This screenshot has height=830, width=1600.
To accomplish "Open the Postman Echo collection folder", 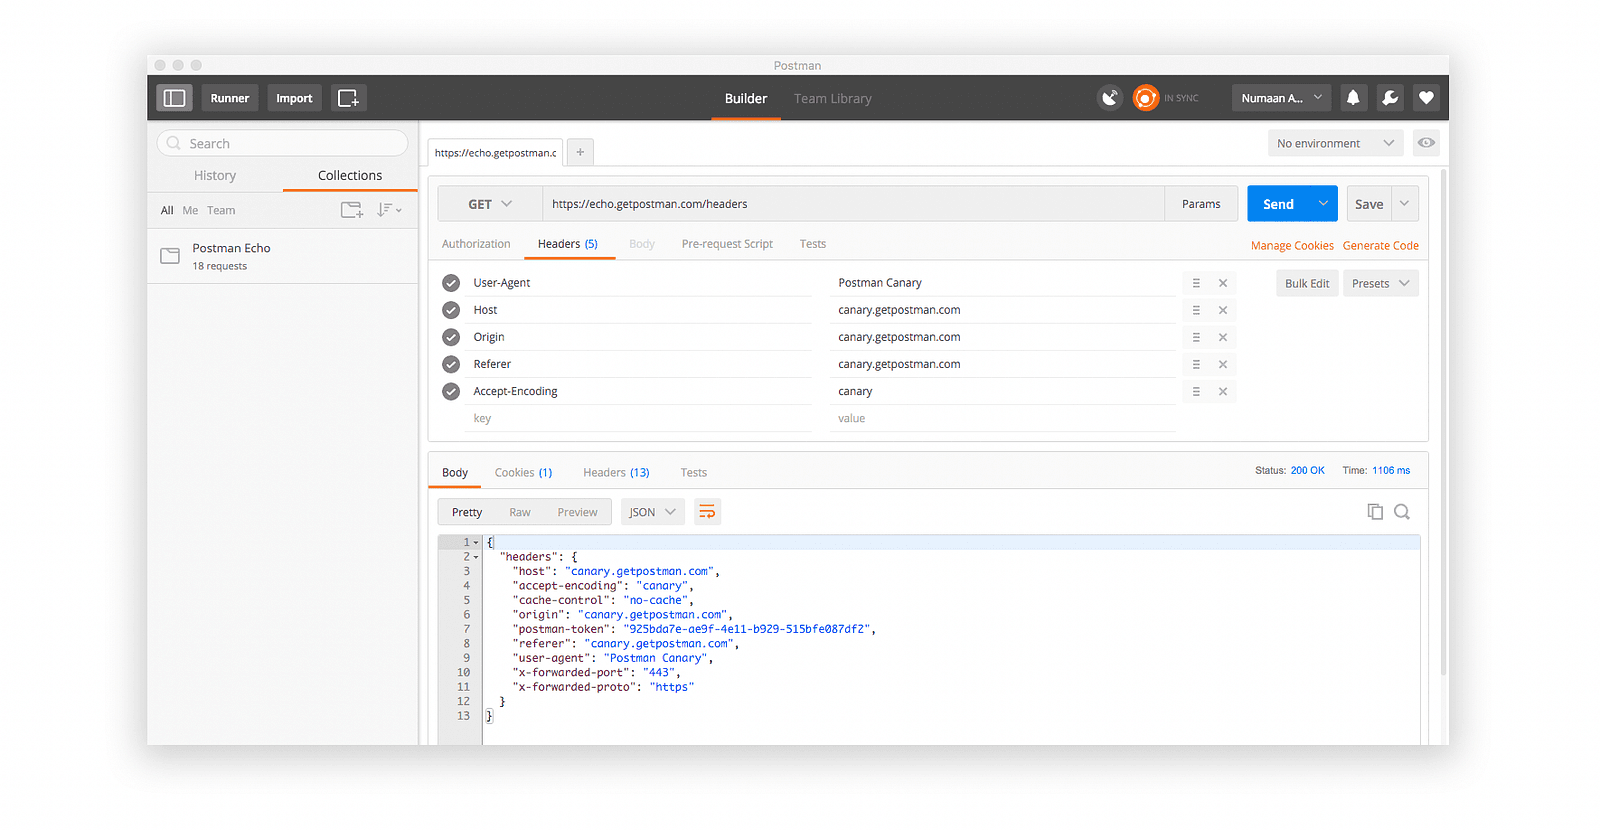I will (x=283, y=256).
